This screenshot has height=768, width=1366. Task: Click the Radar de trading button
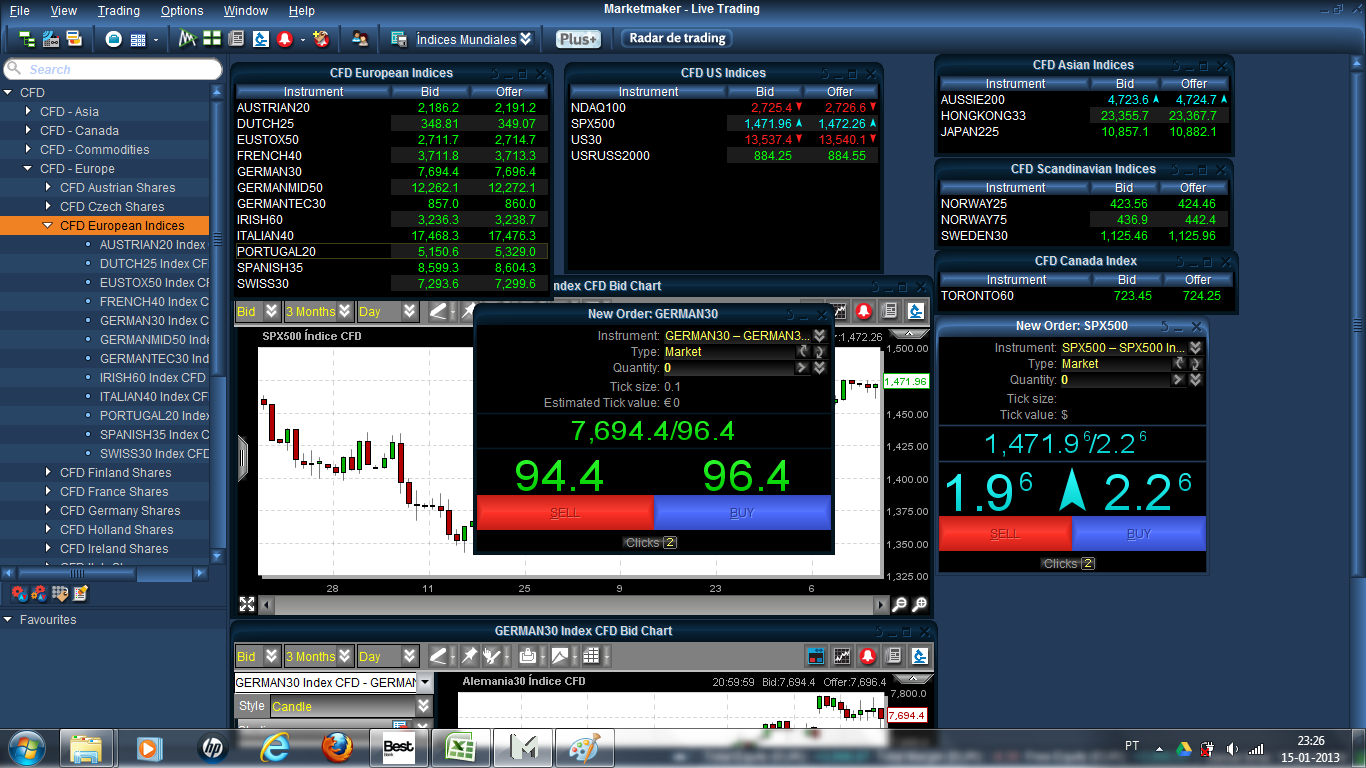click(677, 38)
